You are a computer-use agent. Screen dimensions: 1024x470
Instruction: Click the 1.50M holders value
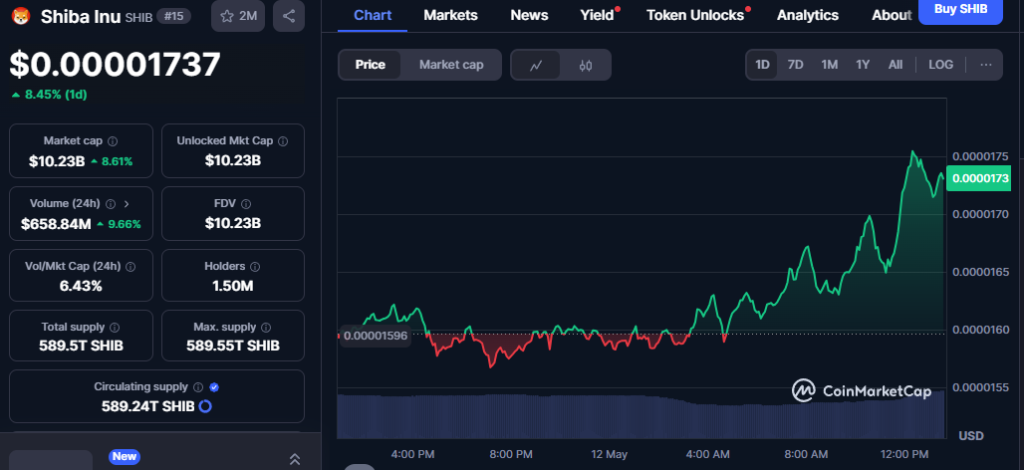[232, 285]
